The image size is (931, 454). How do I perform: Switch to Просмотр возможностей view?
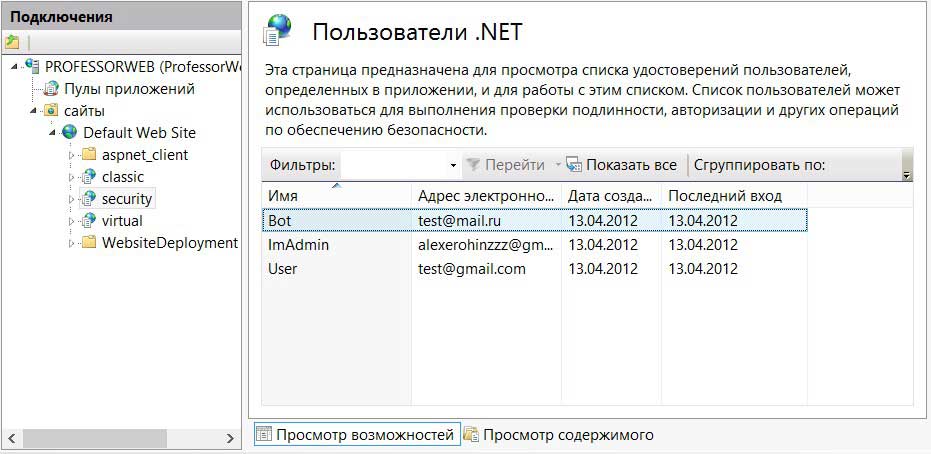357,434
